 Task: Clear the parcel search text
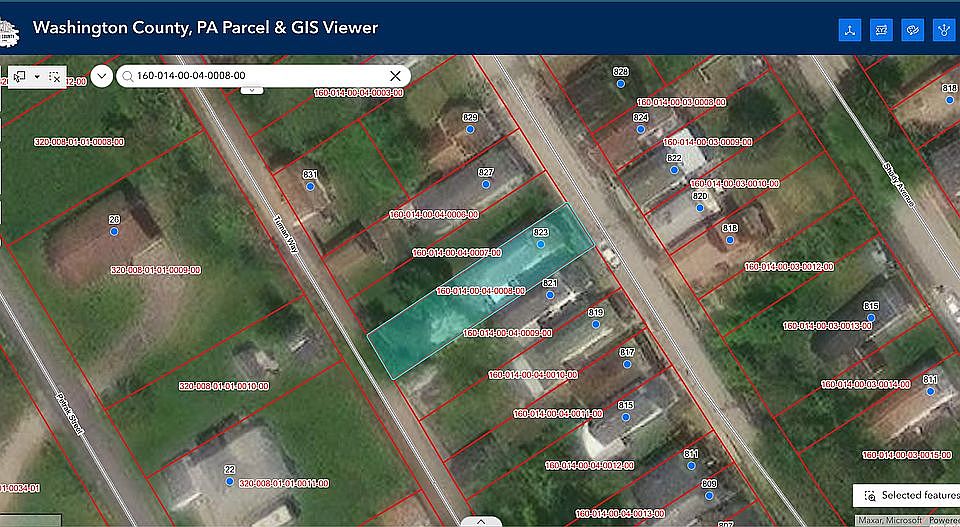pos(395,76)
